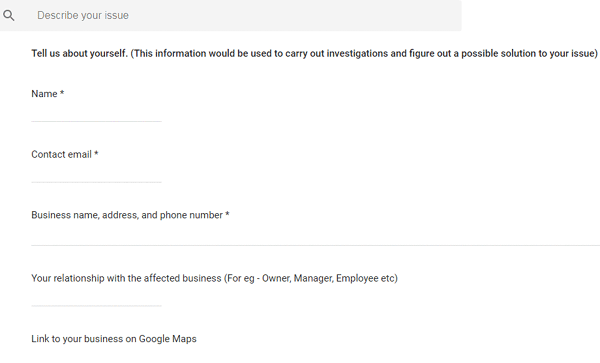The width and height of the screenshot is (600, 363).
Task: Click 'Your relationship with the affected business' label
Action: (x=214, y=278)
